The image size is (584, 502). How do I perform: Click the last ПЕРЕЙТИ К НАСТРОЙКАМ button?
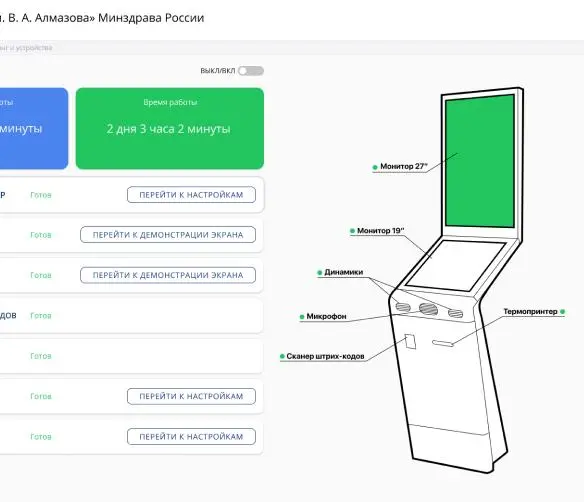point(191,436)
